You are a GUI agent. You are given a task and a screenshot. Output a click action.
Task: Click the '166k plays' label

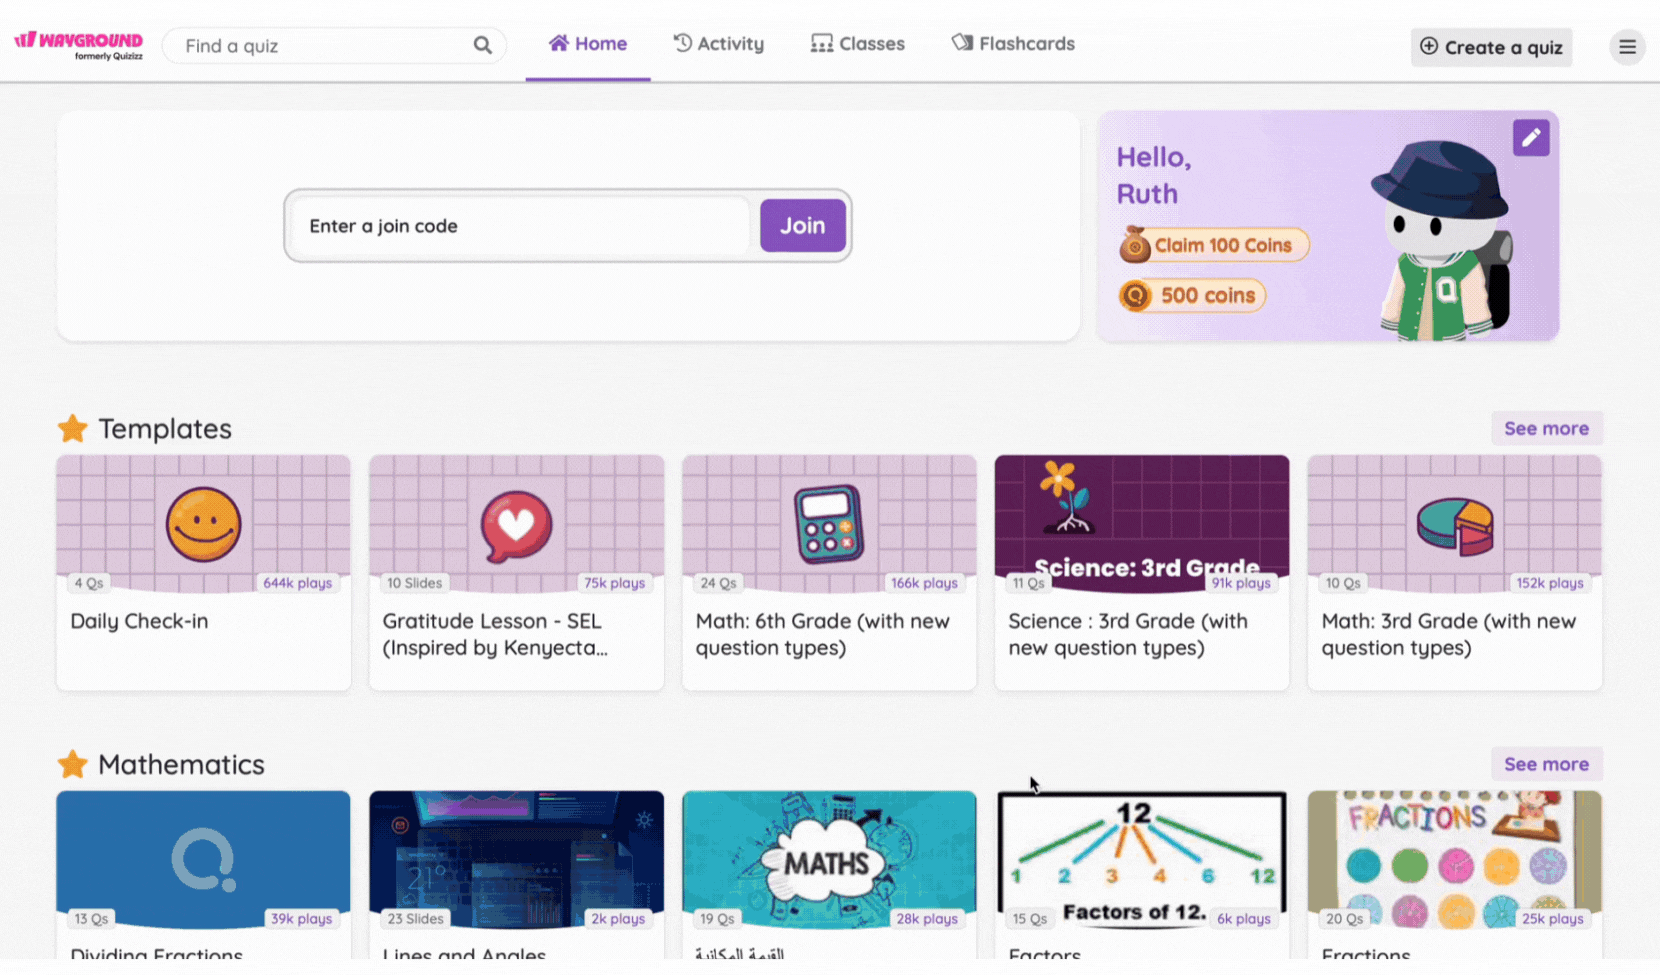[x=924, y=583]
